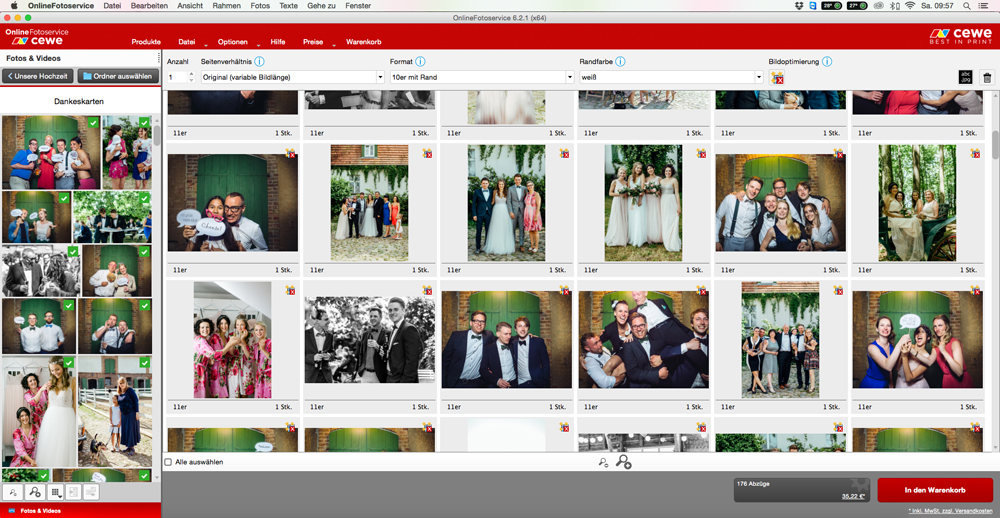Click the Anzahl quantity input field

point(177,77)
